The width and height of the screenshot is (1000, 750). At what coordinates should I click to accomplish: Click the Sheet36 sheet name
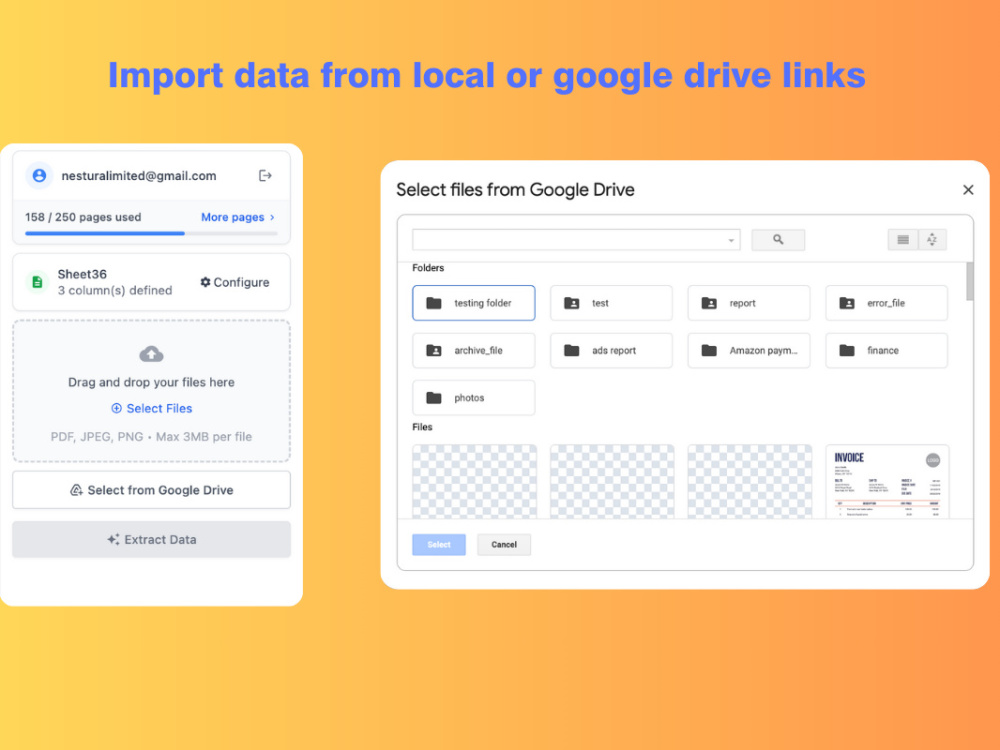82,274
